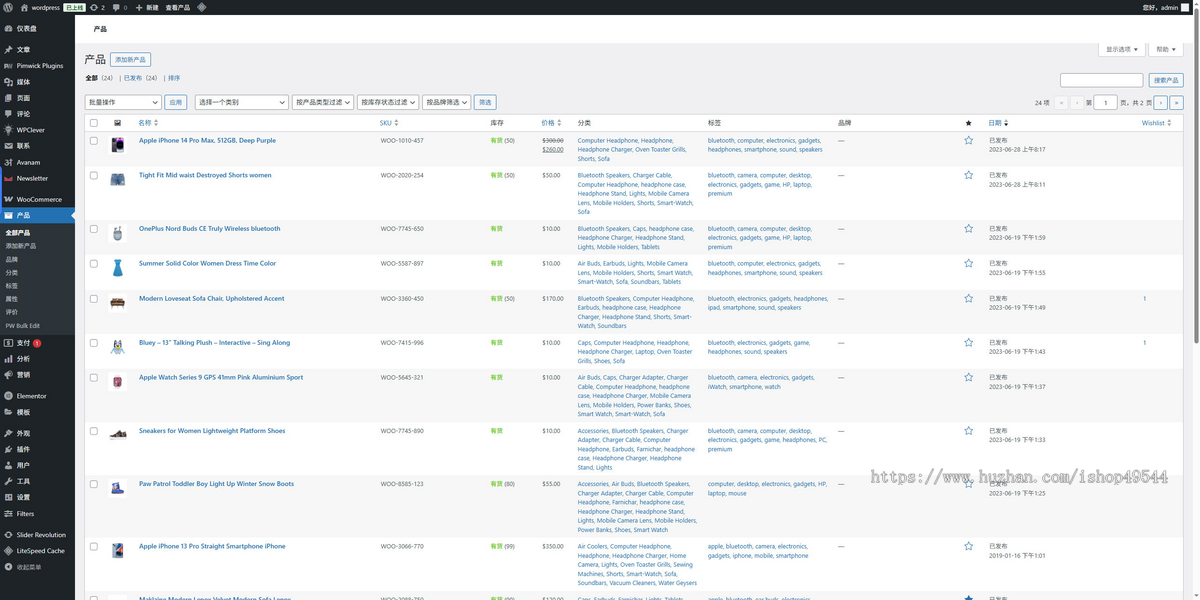Expand the 帮助 help panel
The height and width of the screenshot is (600, 1200).
[x=1166, y=49]
